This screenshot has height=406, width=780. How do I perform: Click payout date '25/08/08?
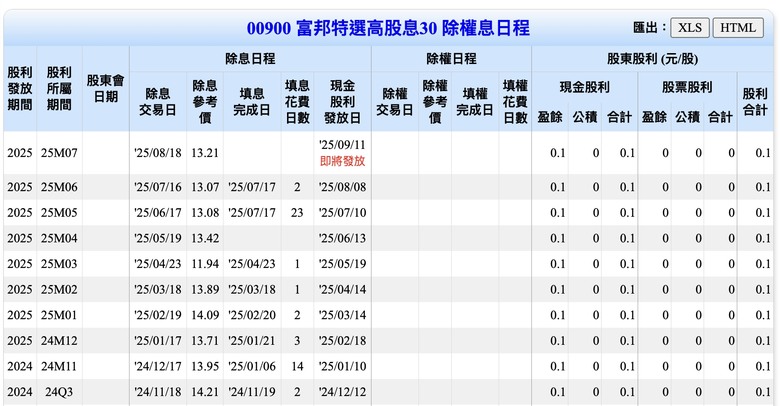coord(342,187)
